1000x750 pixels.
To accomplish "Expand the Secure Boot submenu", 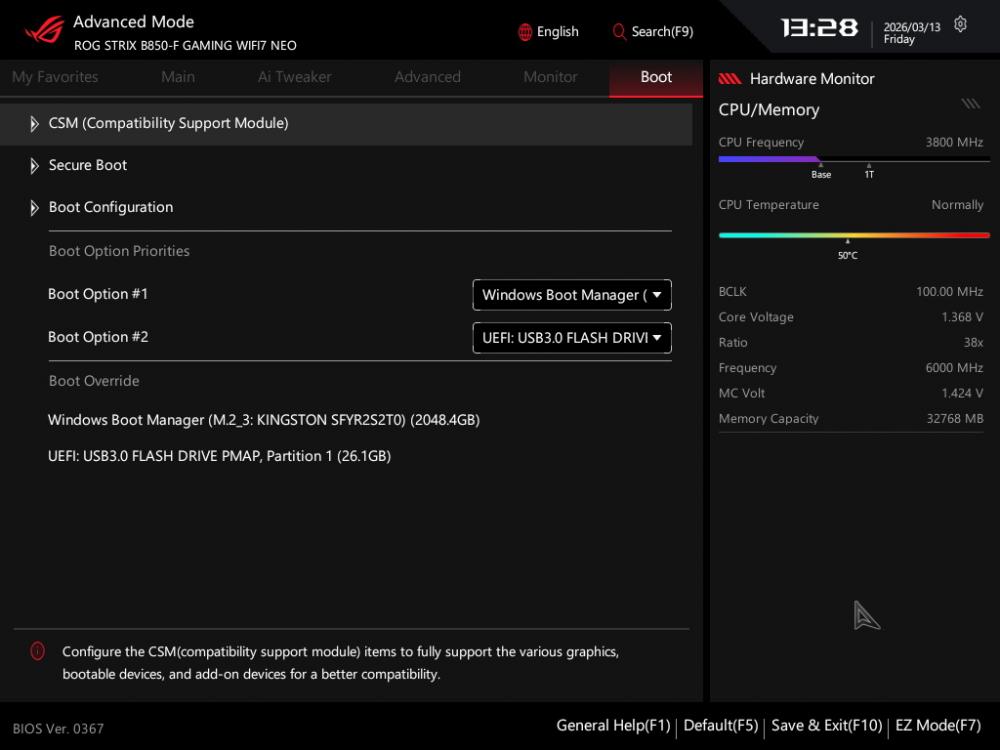I will click(88, 165).
